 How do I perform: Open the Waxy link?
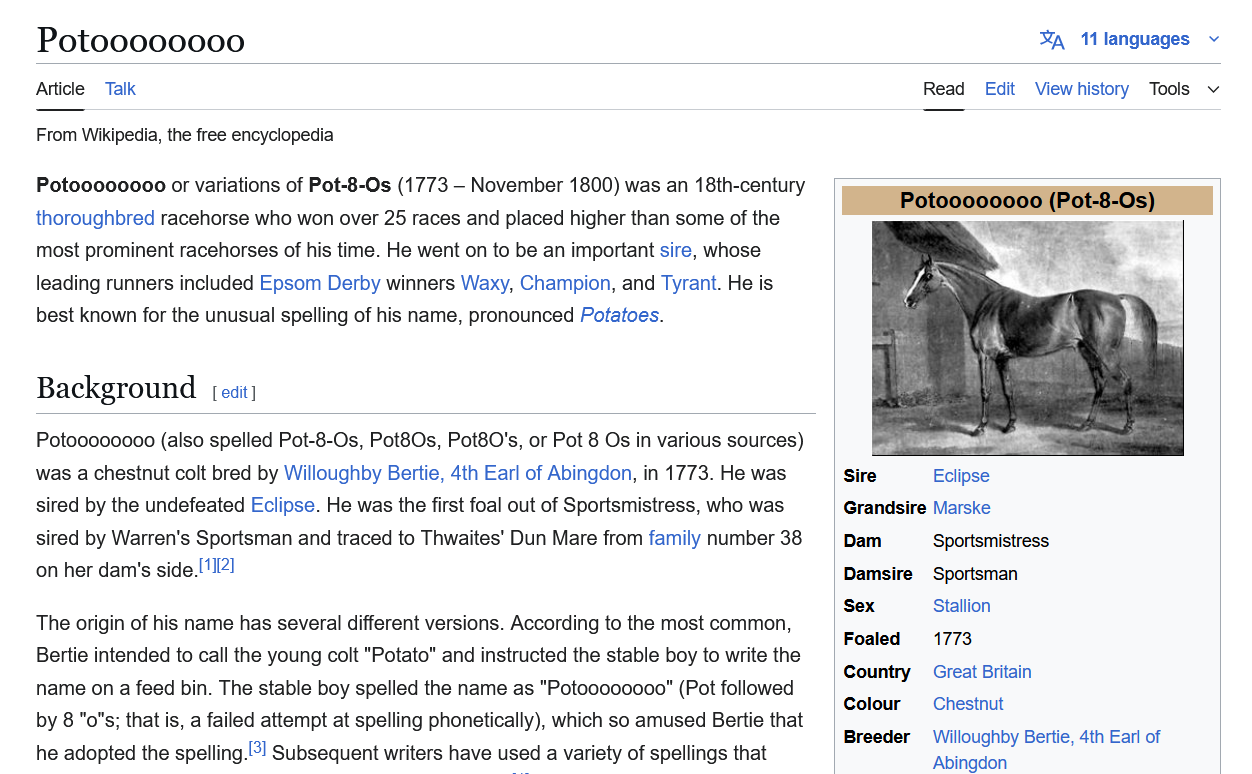485,283
